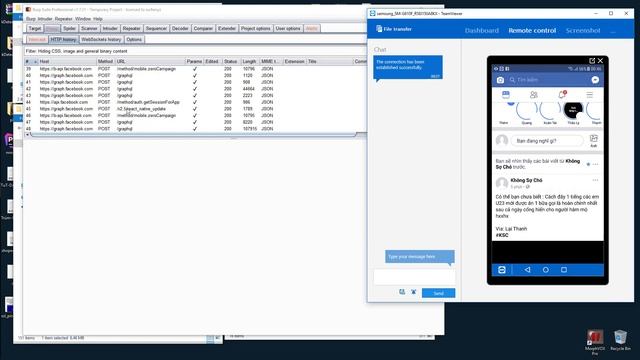Open Messenger icon in Facebook header
This screenshot has height=360, width=640.
click(595, 80)
